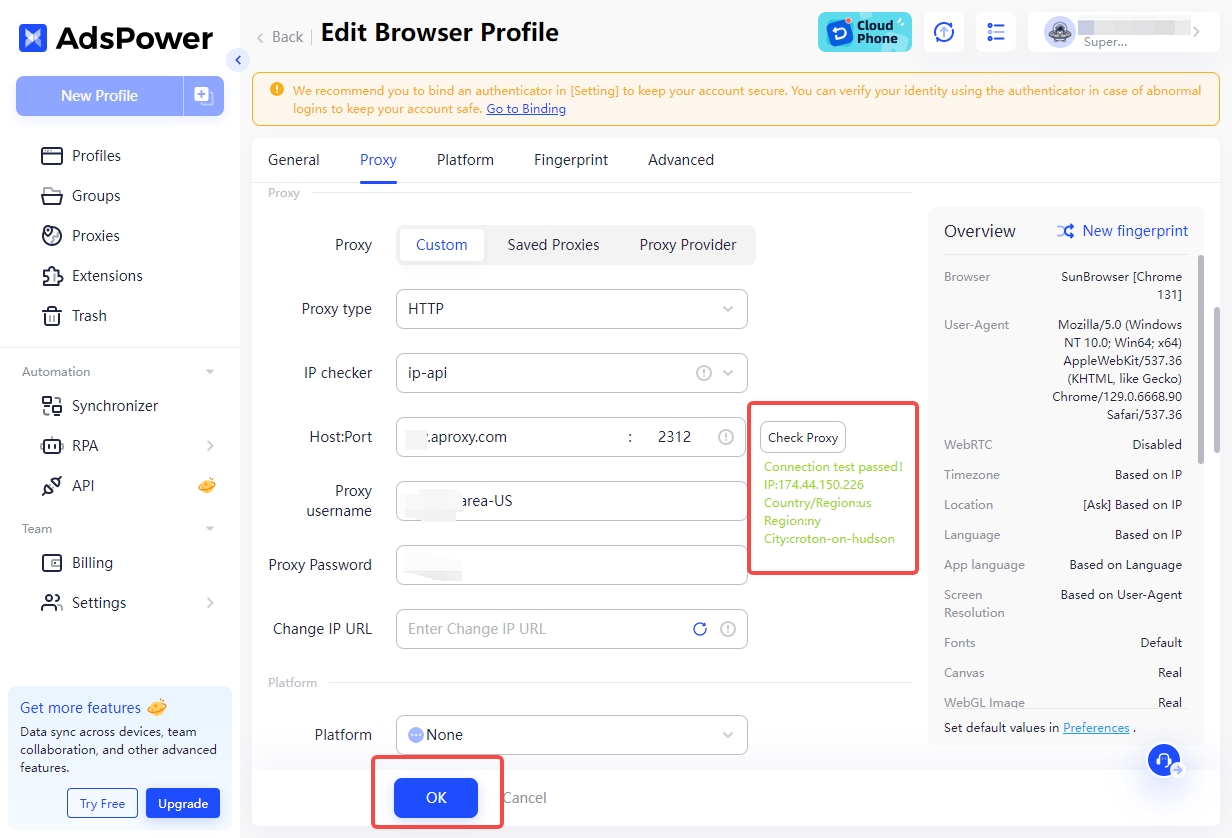This screenshot has width=1232, height=838.
Task: Open the task list icon in header
Action: [996, 32]
